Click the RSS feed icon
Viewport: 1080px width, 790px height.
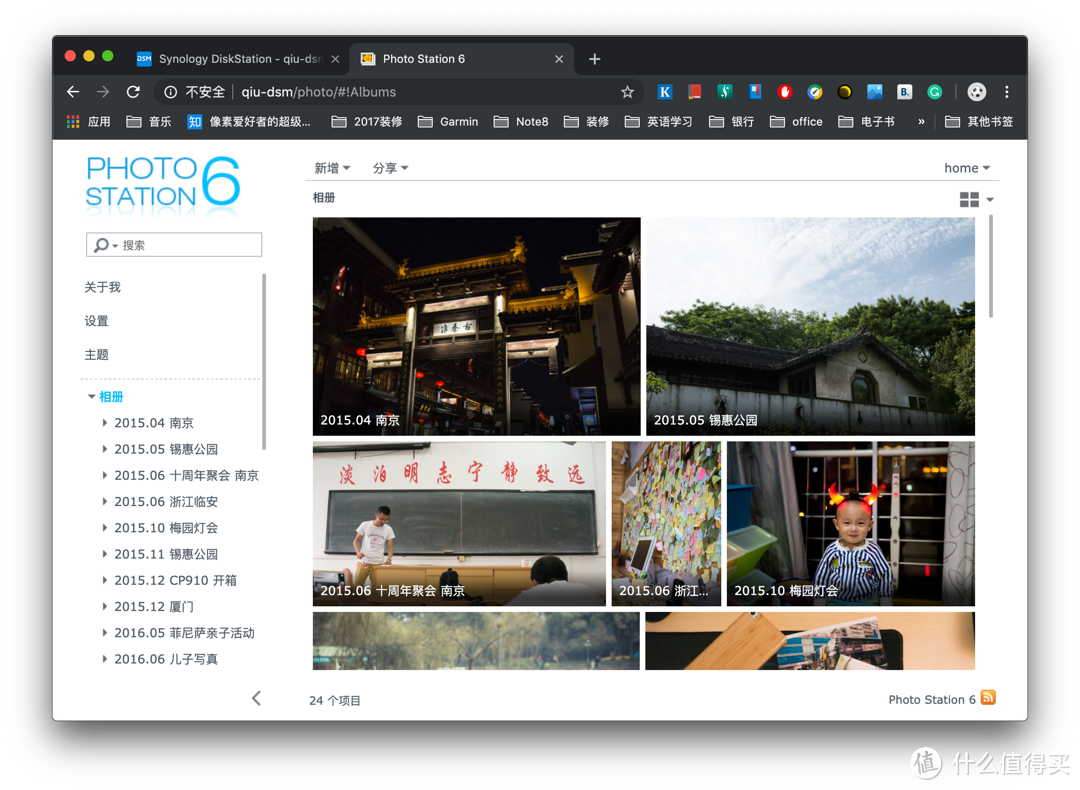[x=988, y=698]
